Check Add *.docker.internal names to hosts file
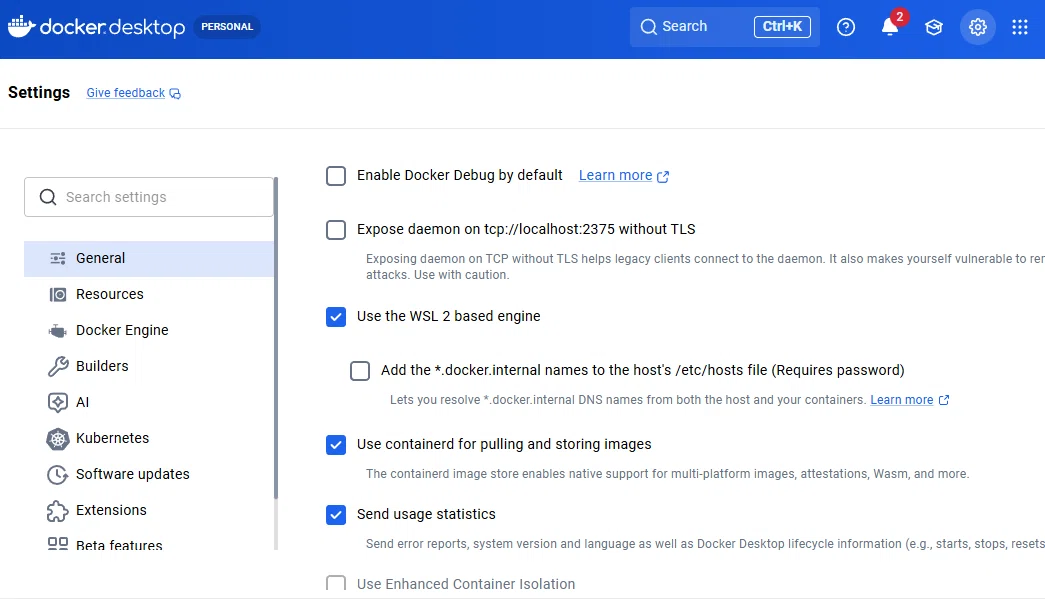The image size is (1045, 599). pos(360,370)
